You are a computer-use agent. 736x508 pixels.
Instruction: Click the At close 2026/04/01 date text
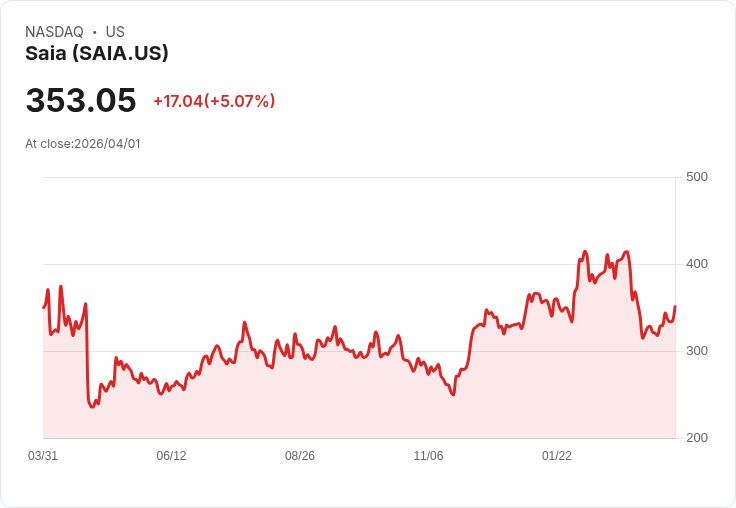[x=83, y=144]
